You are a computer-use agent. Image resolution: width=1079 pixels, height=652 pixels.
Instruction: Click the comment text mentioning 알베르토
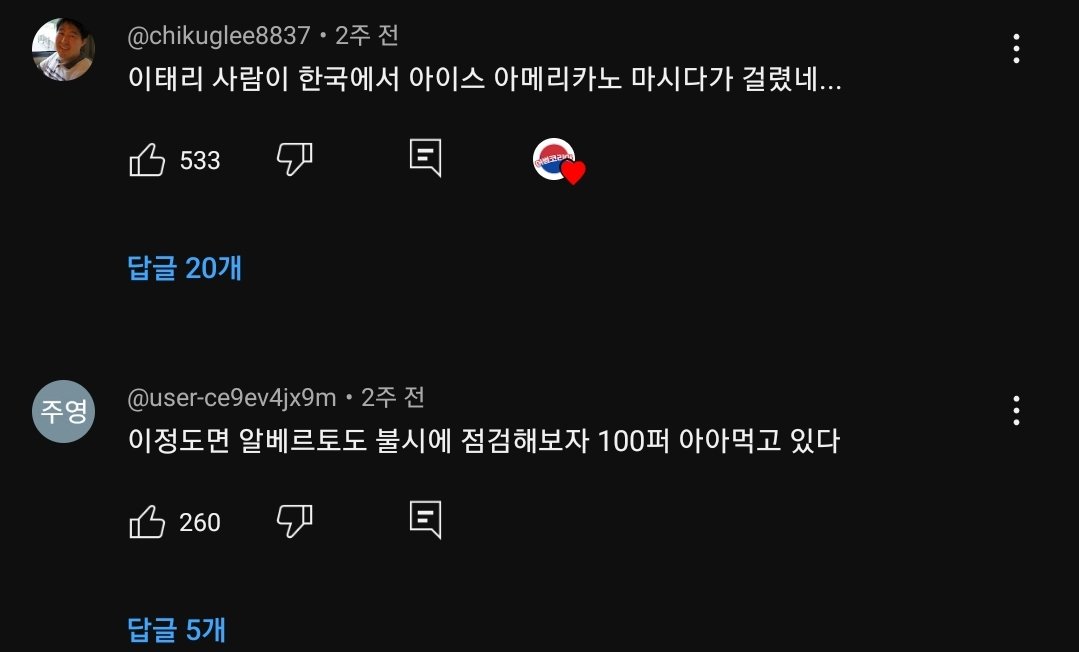pos(483,440)
